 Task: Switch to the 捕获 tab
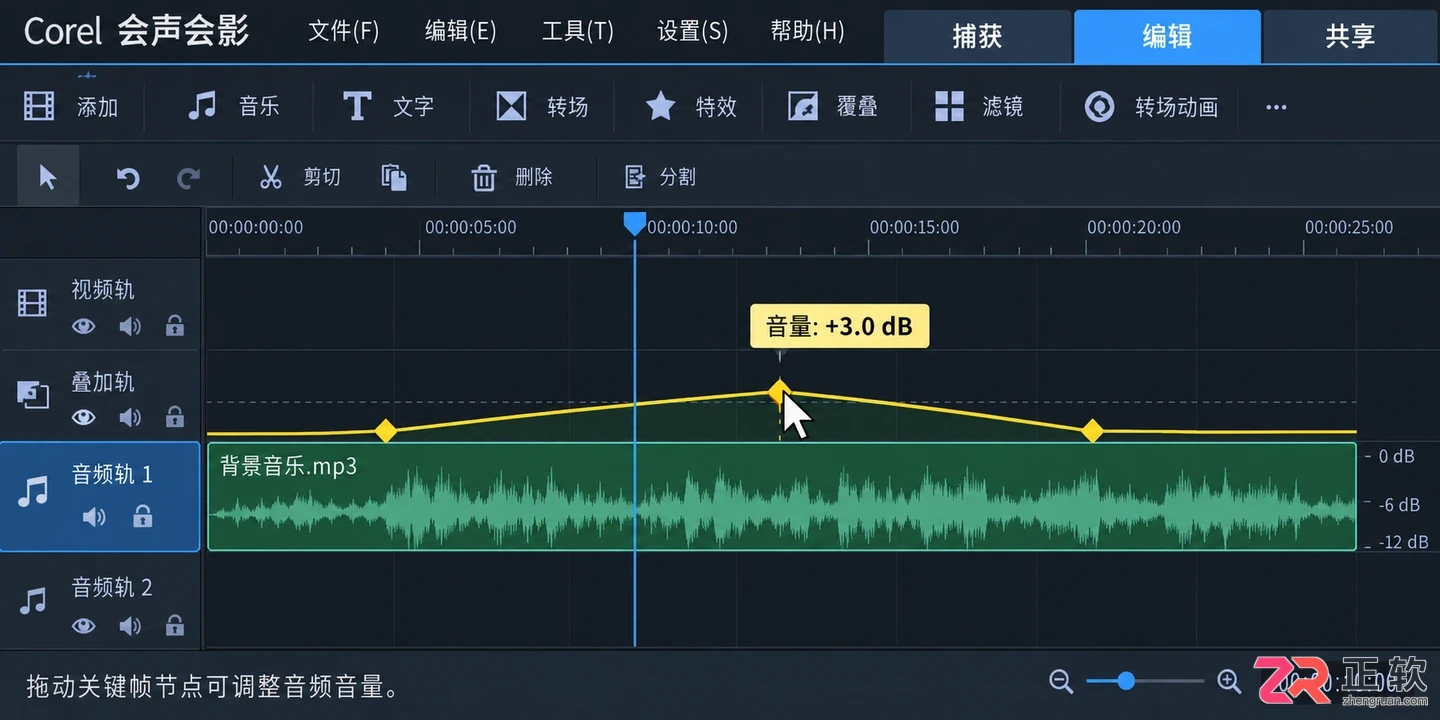coord(977,37)
